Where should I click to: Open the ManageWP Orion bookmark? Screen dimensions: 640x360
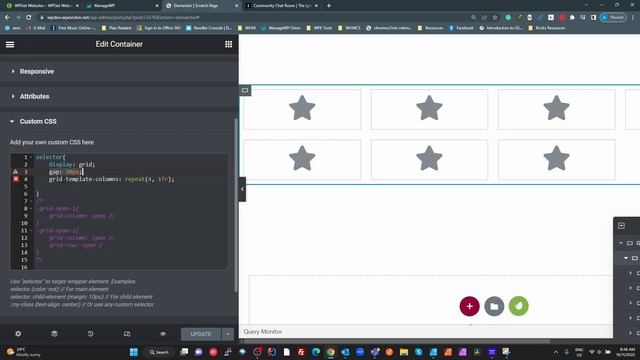coord(281,28)
